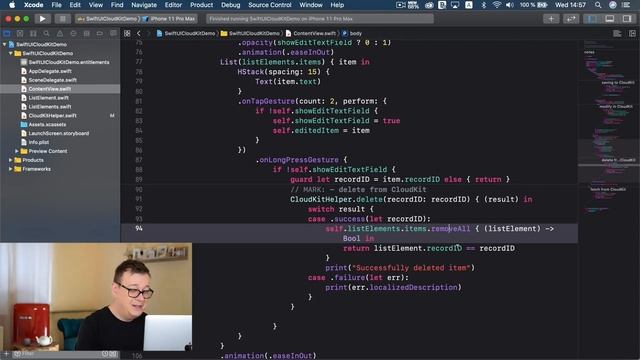Collapse the SwiftUICloudKitDemo group folder

coord(11,53)
